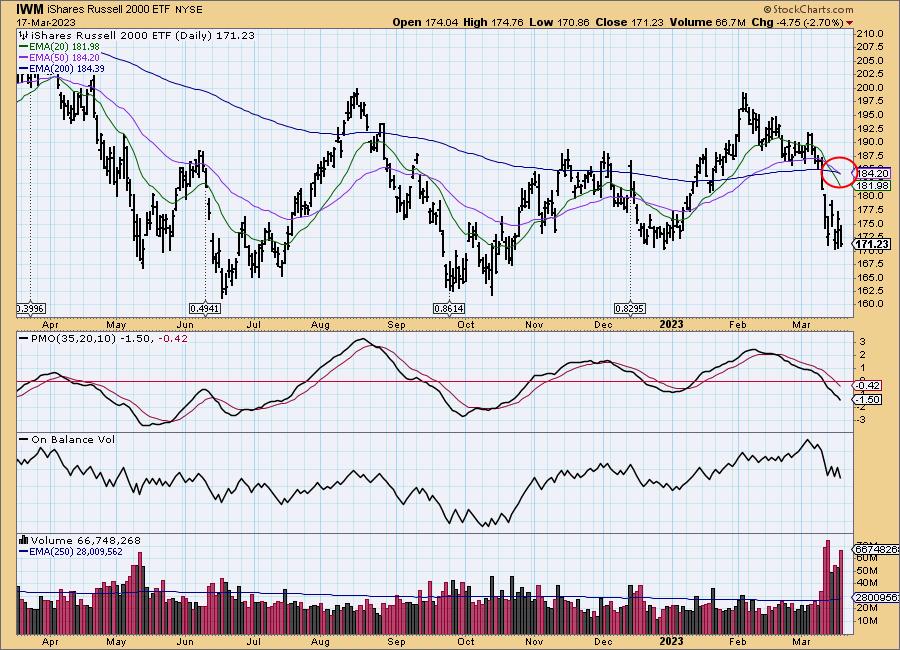900x650 pixels.
Task: Click the NYSE exchange label
Action: coord(189,10)
